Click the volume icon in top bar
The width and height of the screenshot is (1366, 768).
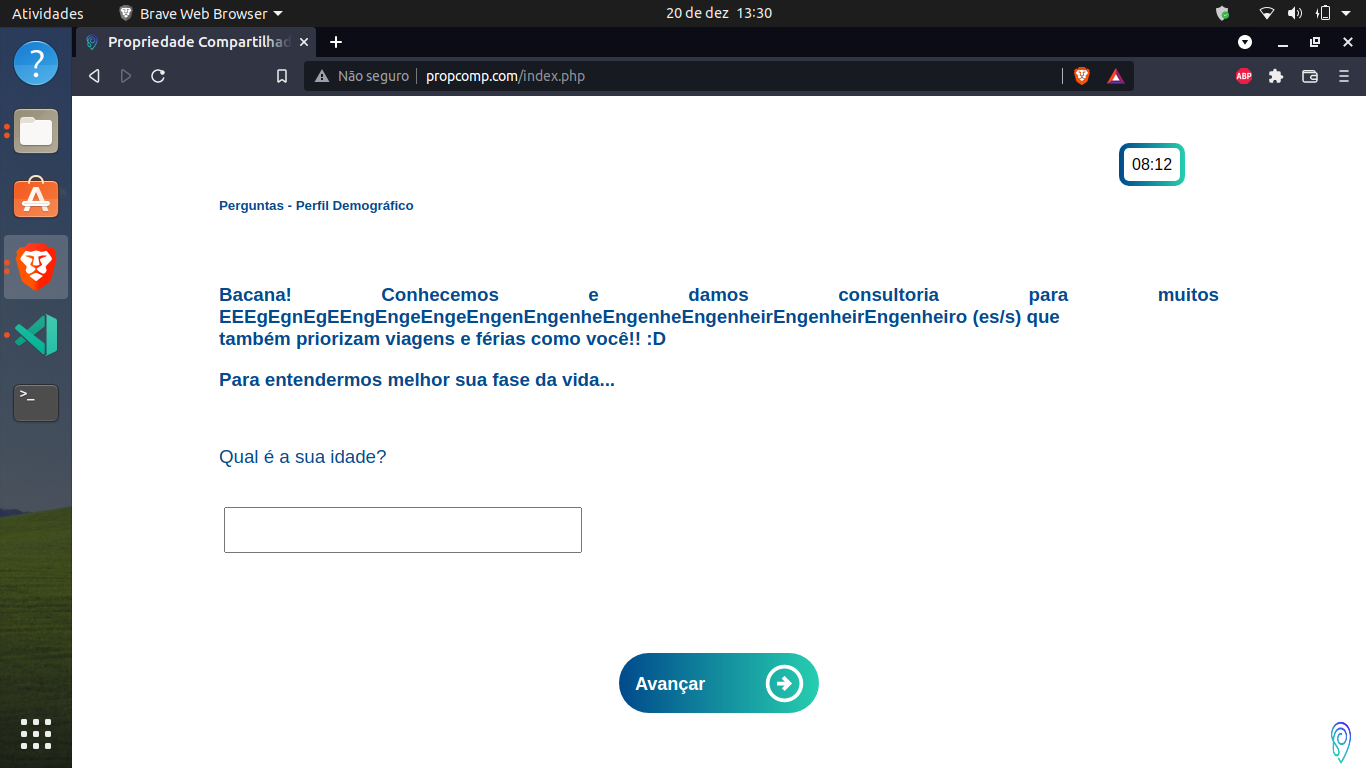click(1294, 13)
